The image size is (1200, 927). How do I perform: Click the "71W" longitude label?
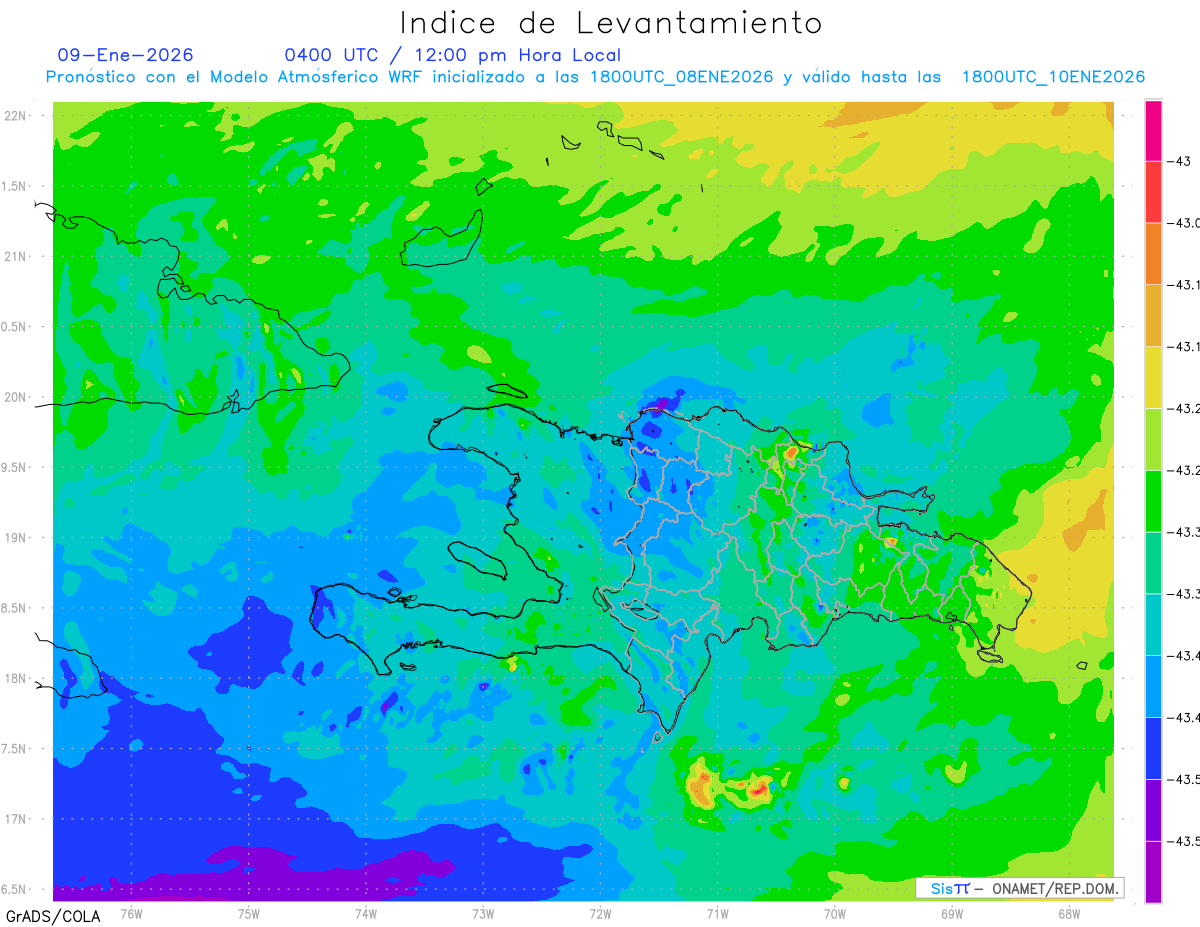coord(717,913)
